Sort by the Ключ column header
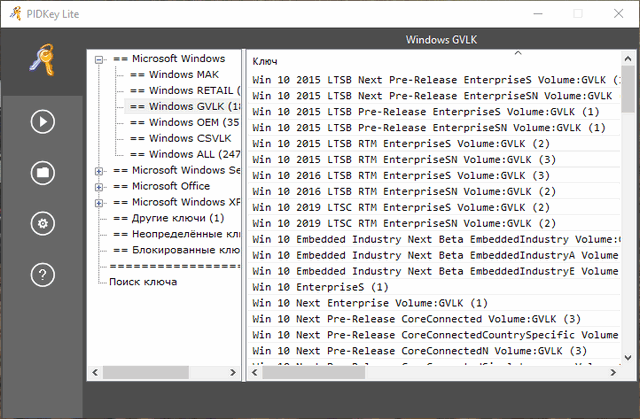Viewport: 640px width, 419px height. click(266, 62)
